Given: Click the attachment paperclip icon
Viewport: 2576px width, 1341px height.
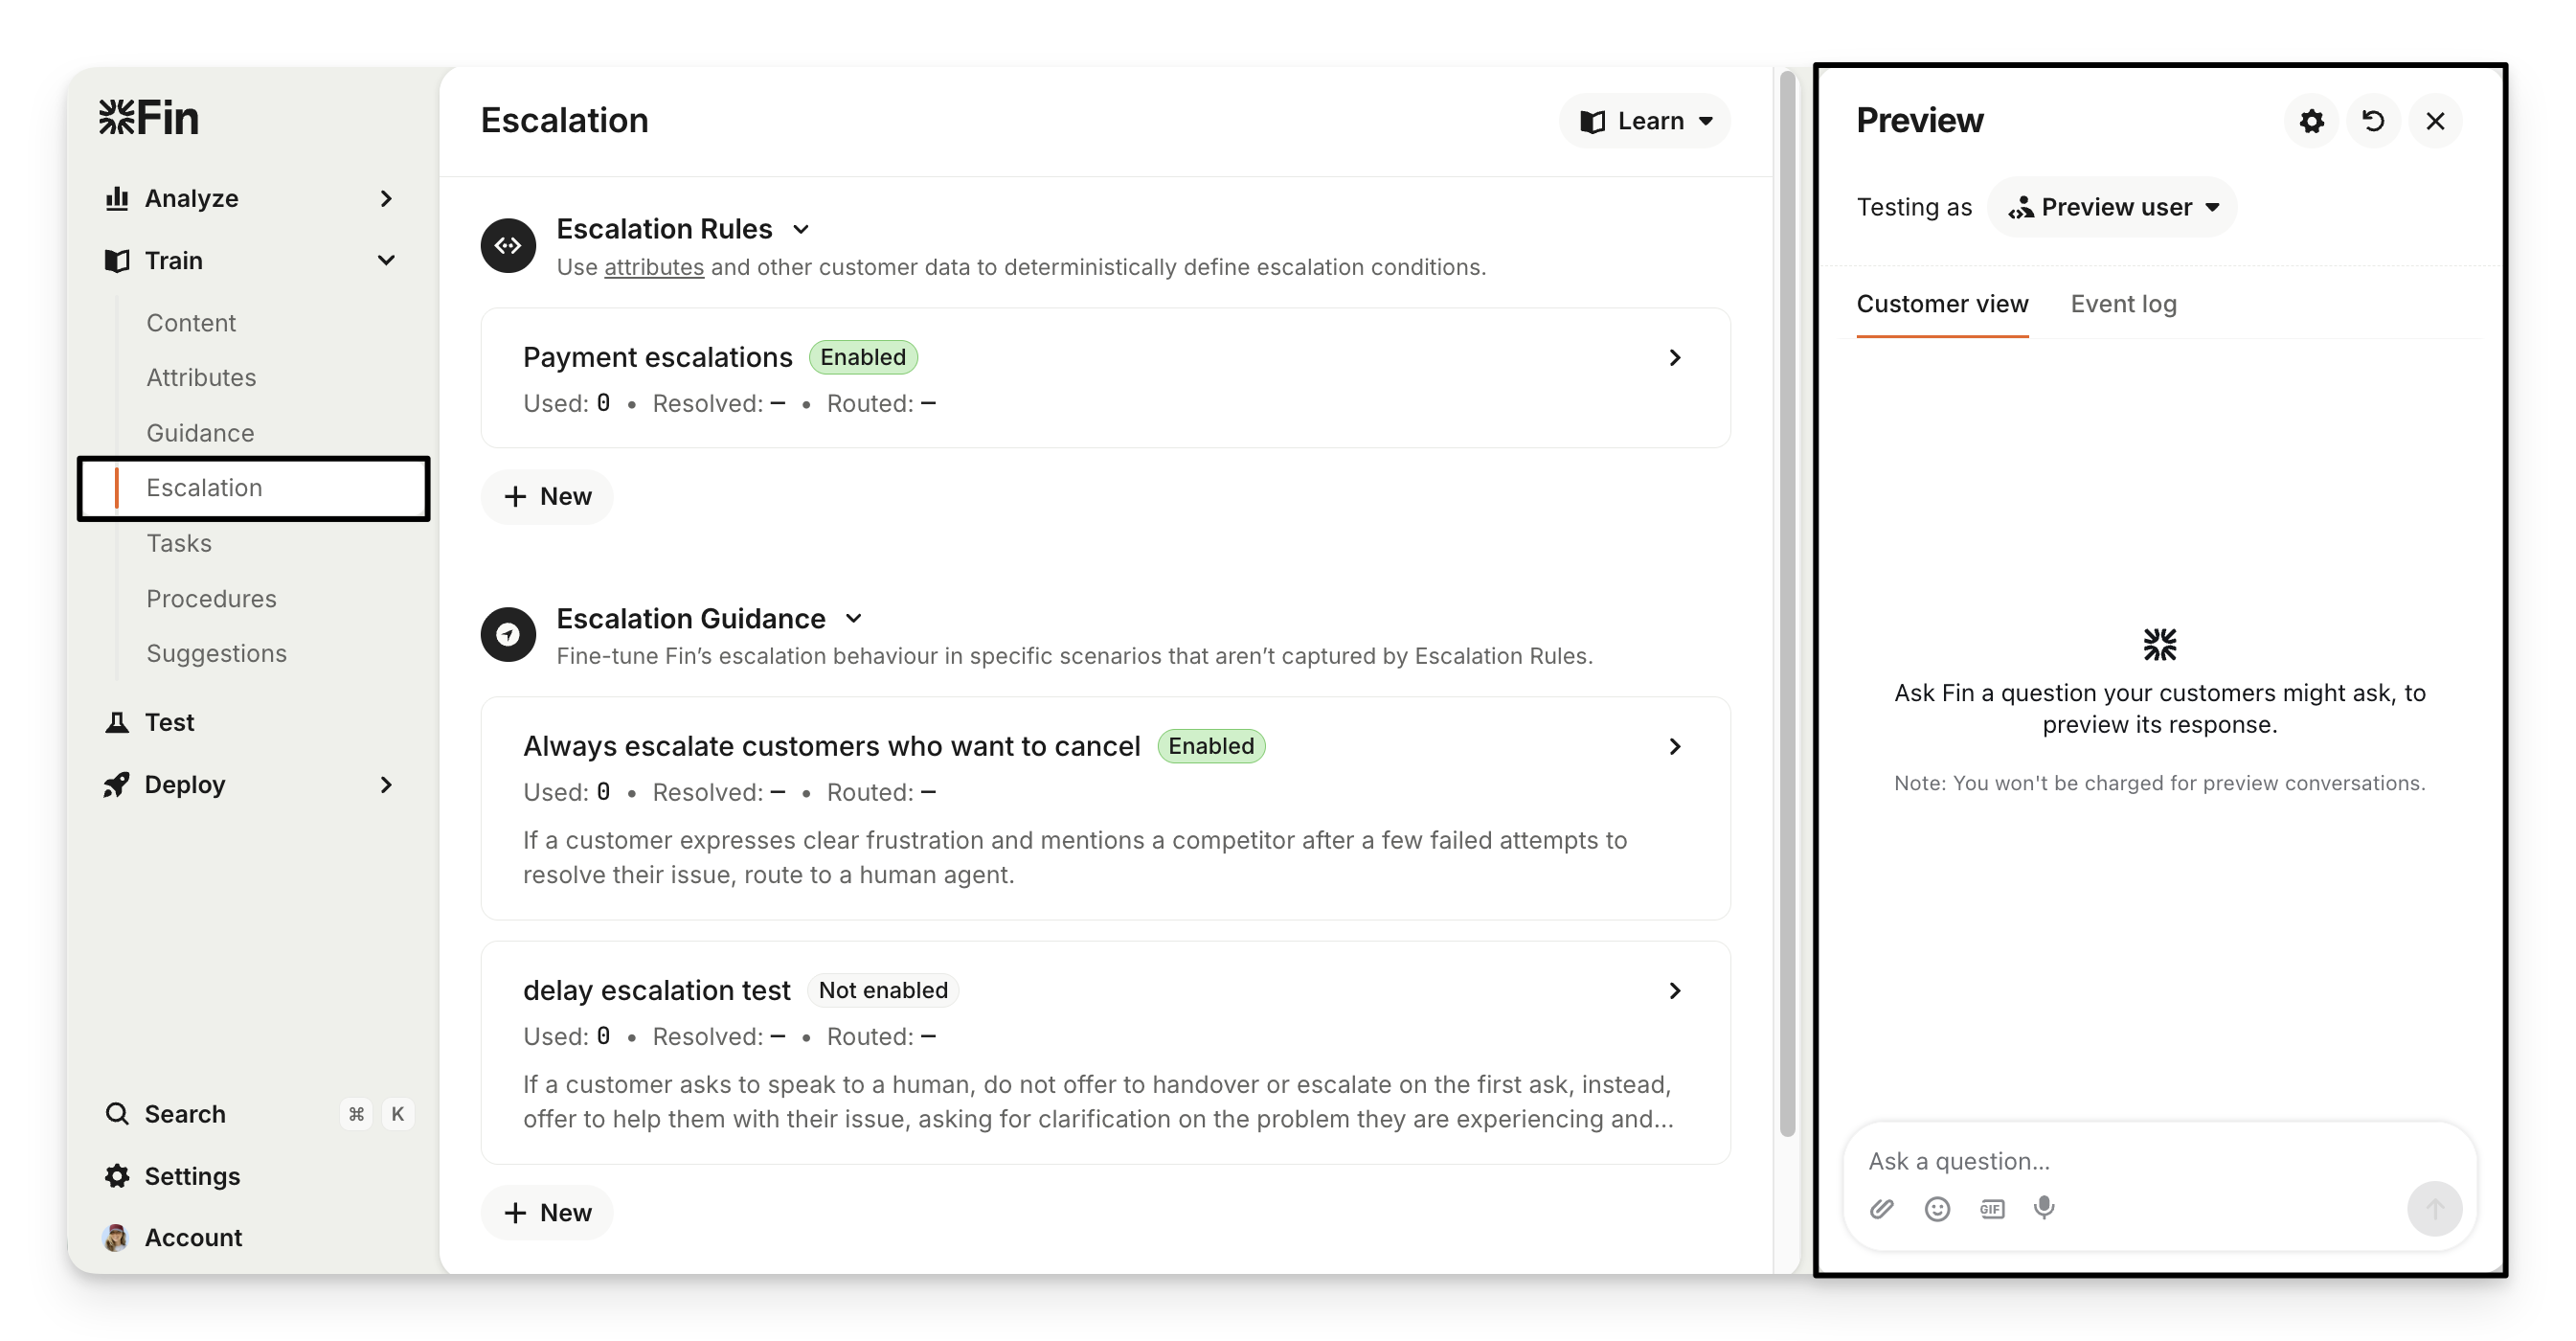Looking at the screenshot, I should 1881,1208.
